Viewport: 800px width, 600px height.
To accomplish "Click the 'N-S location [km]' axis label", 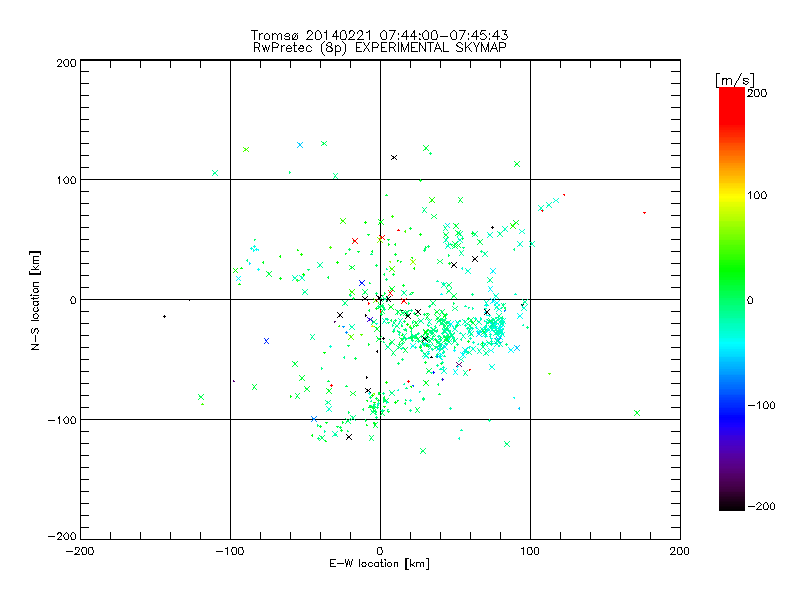I will pyautogui.click(x=35, y=301).
